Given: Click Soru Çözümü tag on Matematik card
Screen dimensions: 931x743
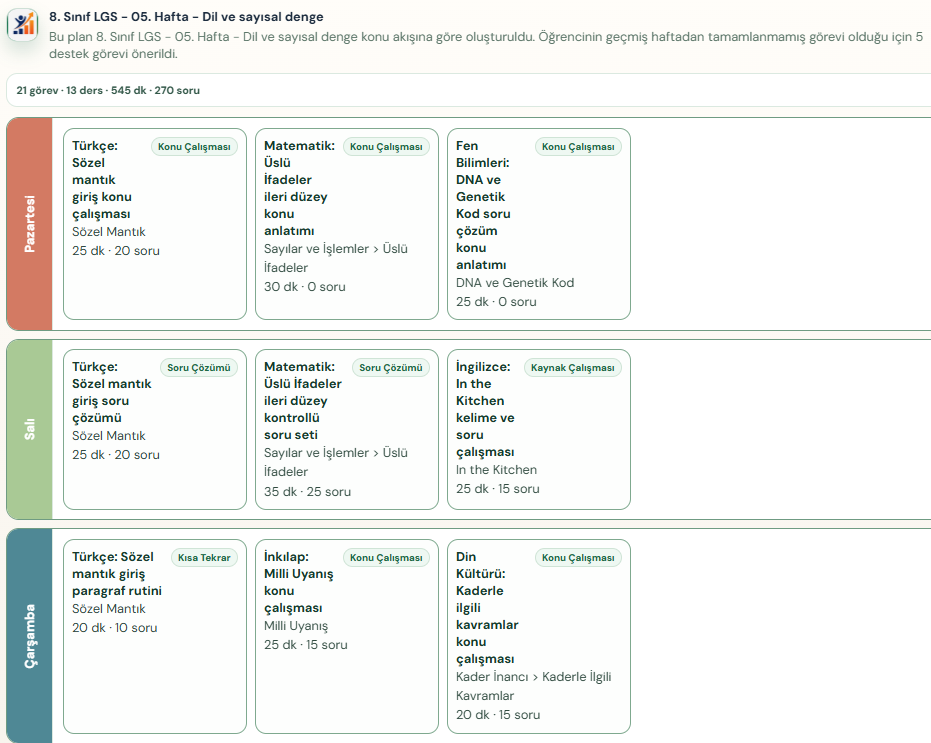Looking at the screenshot, I should click(x=391, y=368).
